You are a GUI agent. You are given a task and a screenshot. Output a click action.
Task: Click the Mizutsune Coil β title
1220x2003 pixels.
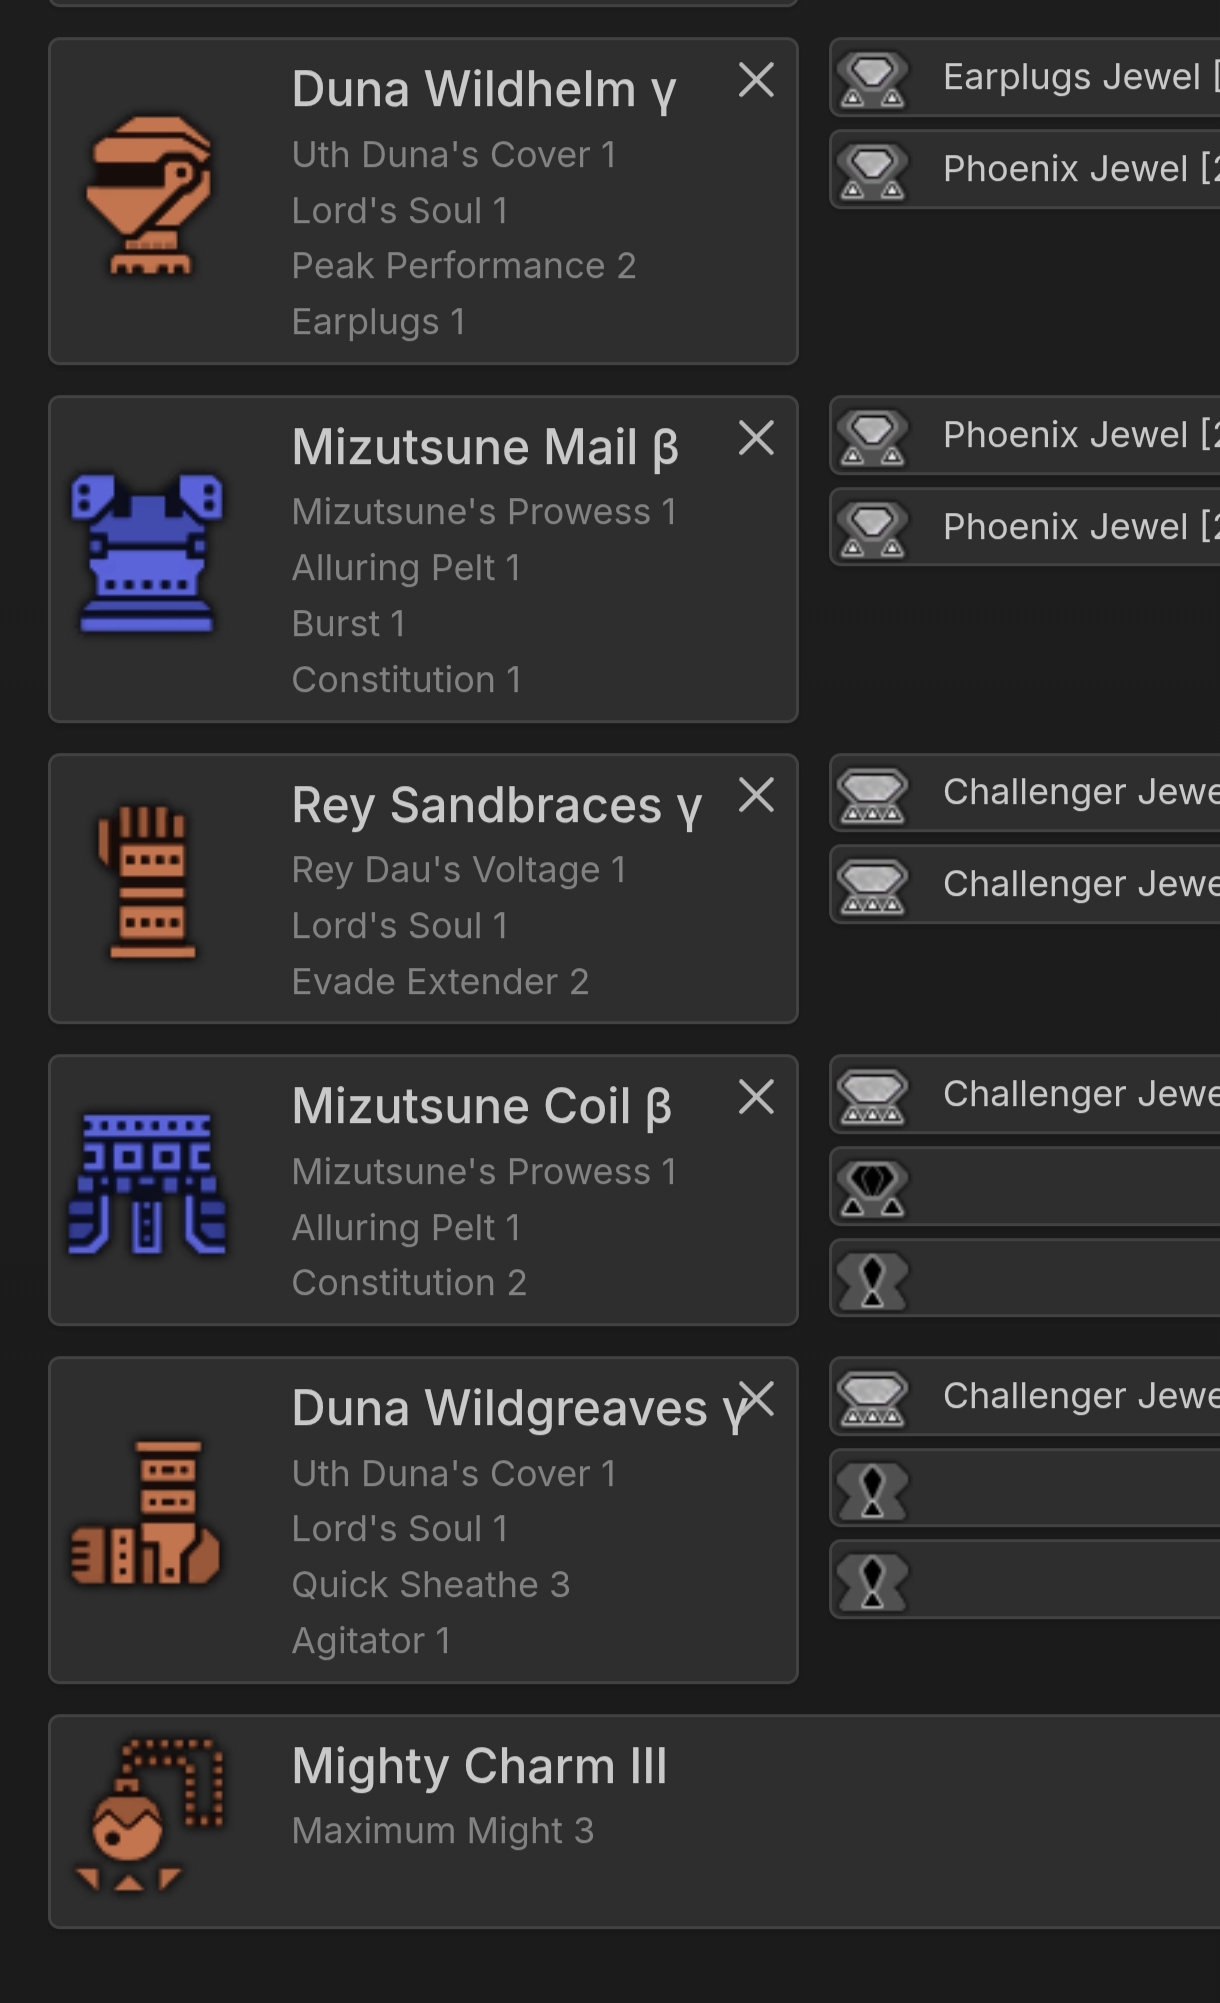click(x=482, y=1107)
